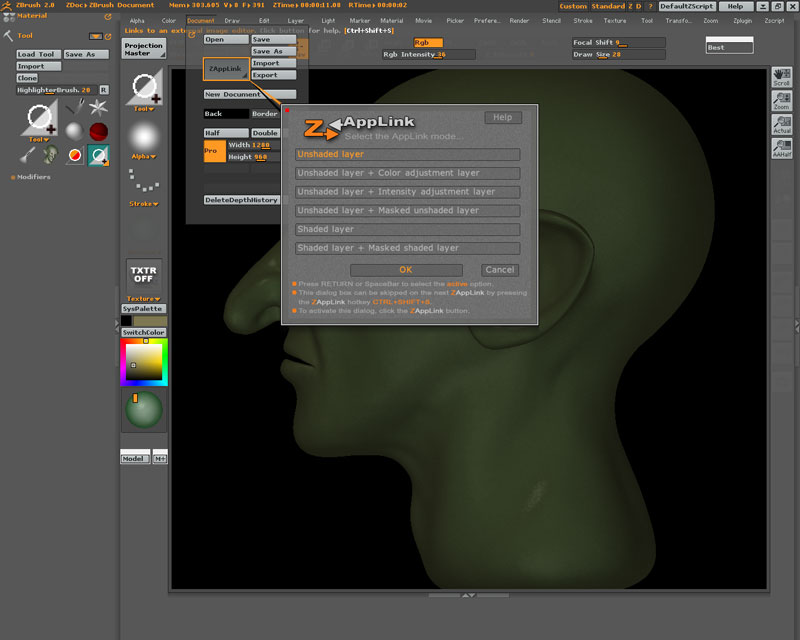Image resolution: width=800 pixels, height=640 pixels.
Task: Adjust the Draw Size slider
Action: click(x=617, y=55)
